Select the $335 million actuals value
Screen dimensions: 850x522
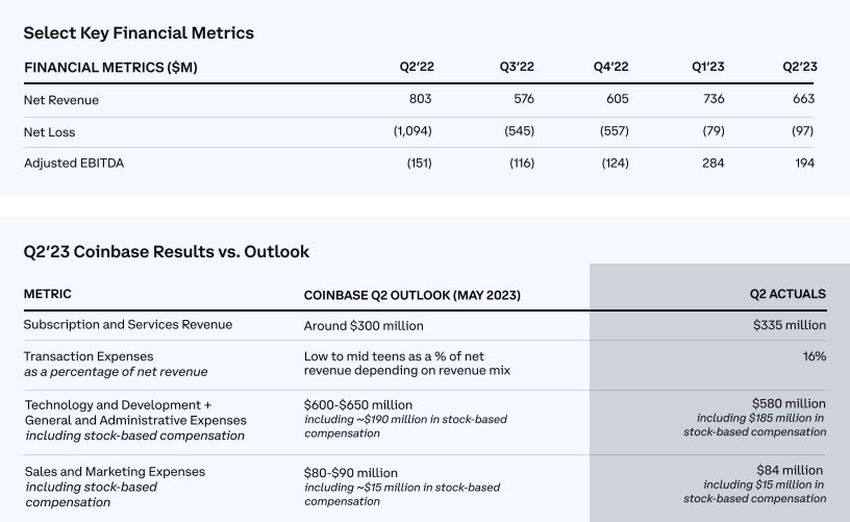(x=789, y=325)
